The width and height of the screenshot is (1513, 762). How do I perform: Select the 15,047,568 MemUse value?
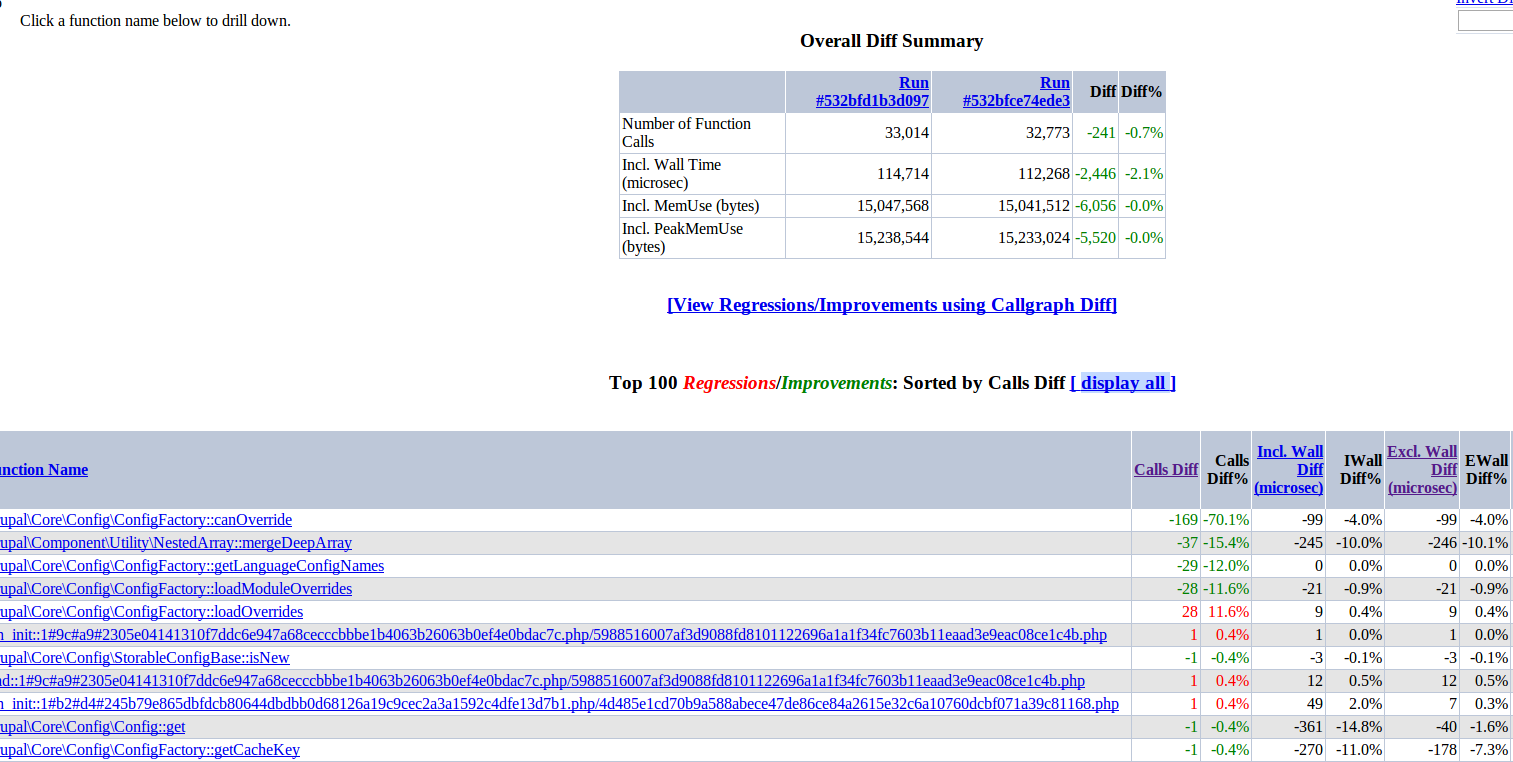point(893,206)
